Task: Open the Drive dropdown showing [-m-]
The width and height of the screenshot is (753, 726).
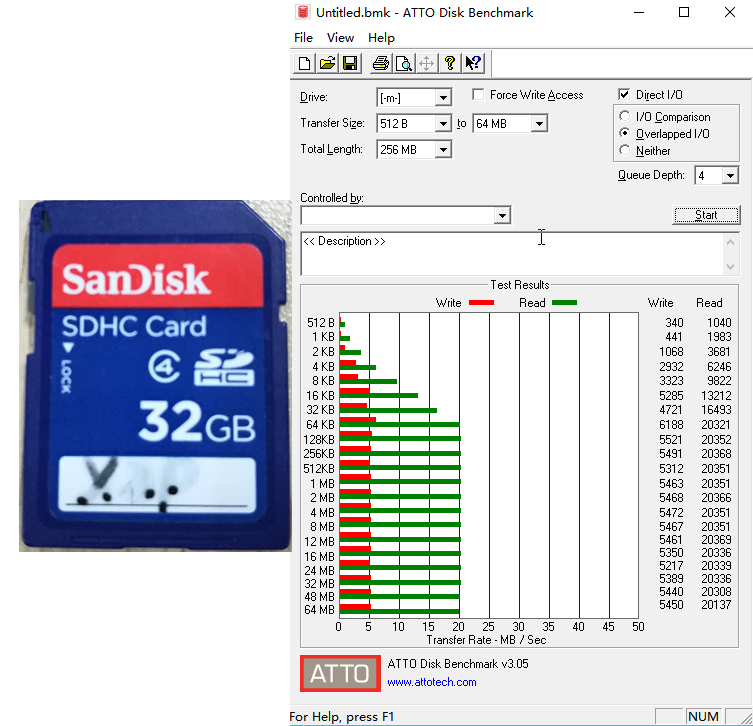Action: 443,97
